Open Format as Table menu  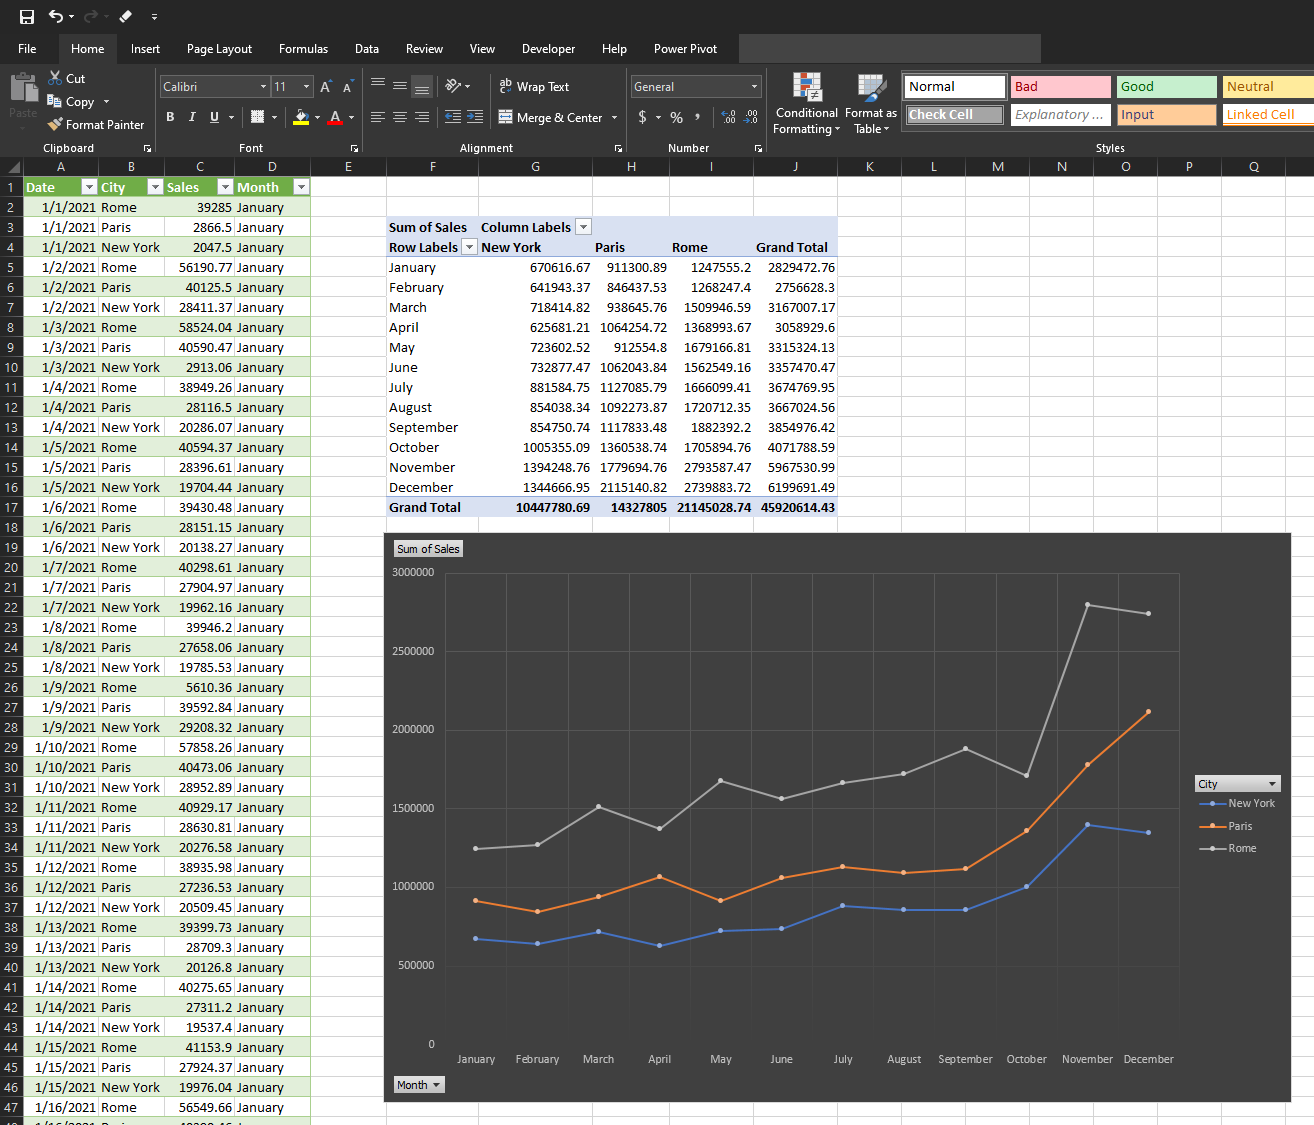pos(871,103)
